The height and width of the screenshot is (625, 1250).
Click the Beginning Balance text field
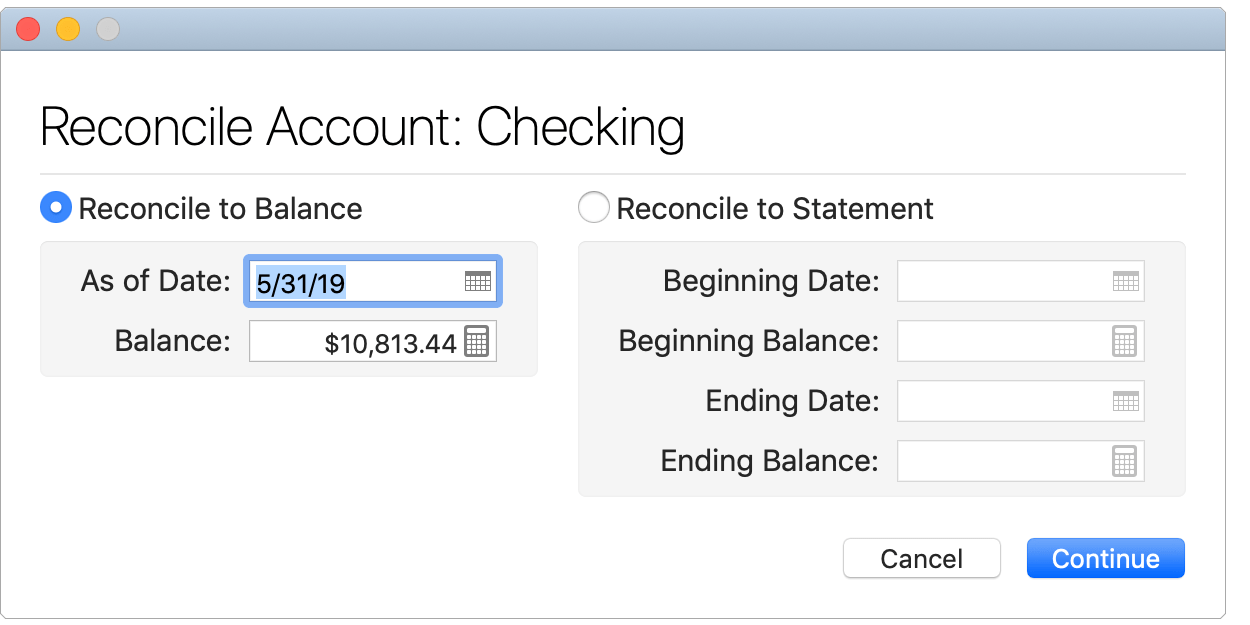(1000, 341)
